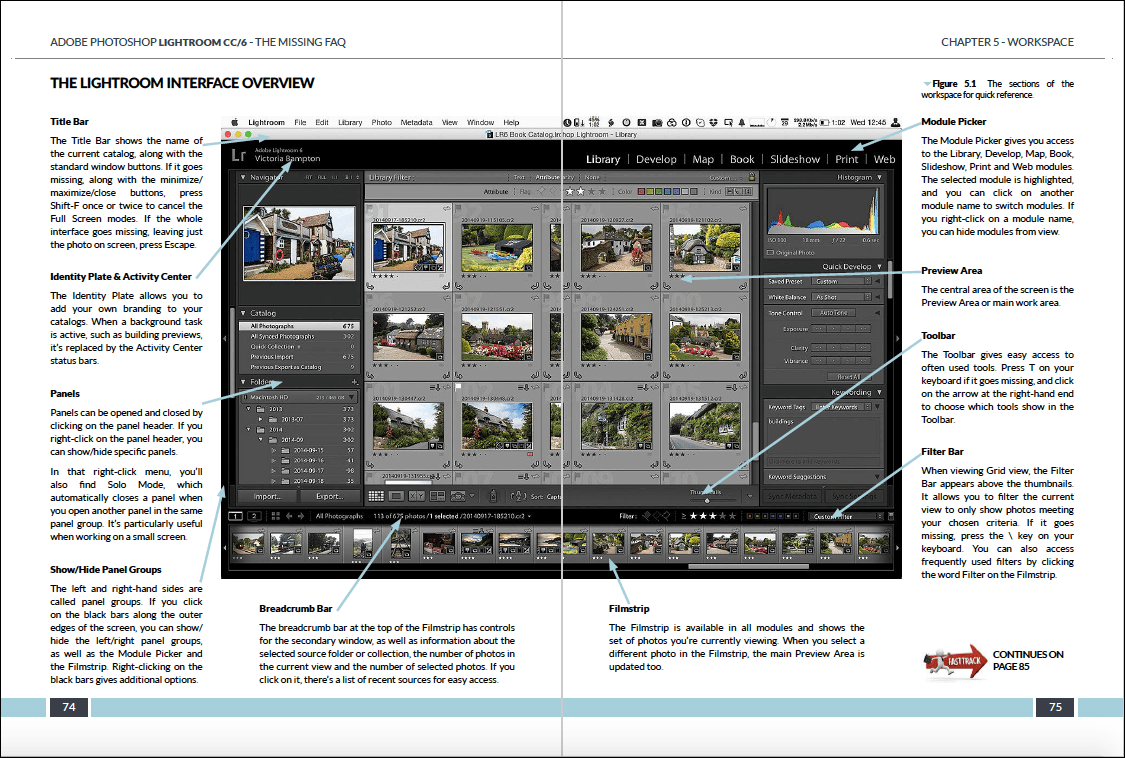
Task: Click user account icon in menu bar
Action: [895, 123]
